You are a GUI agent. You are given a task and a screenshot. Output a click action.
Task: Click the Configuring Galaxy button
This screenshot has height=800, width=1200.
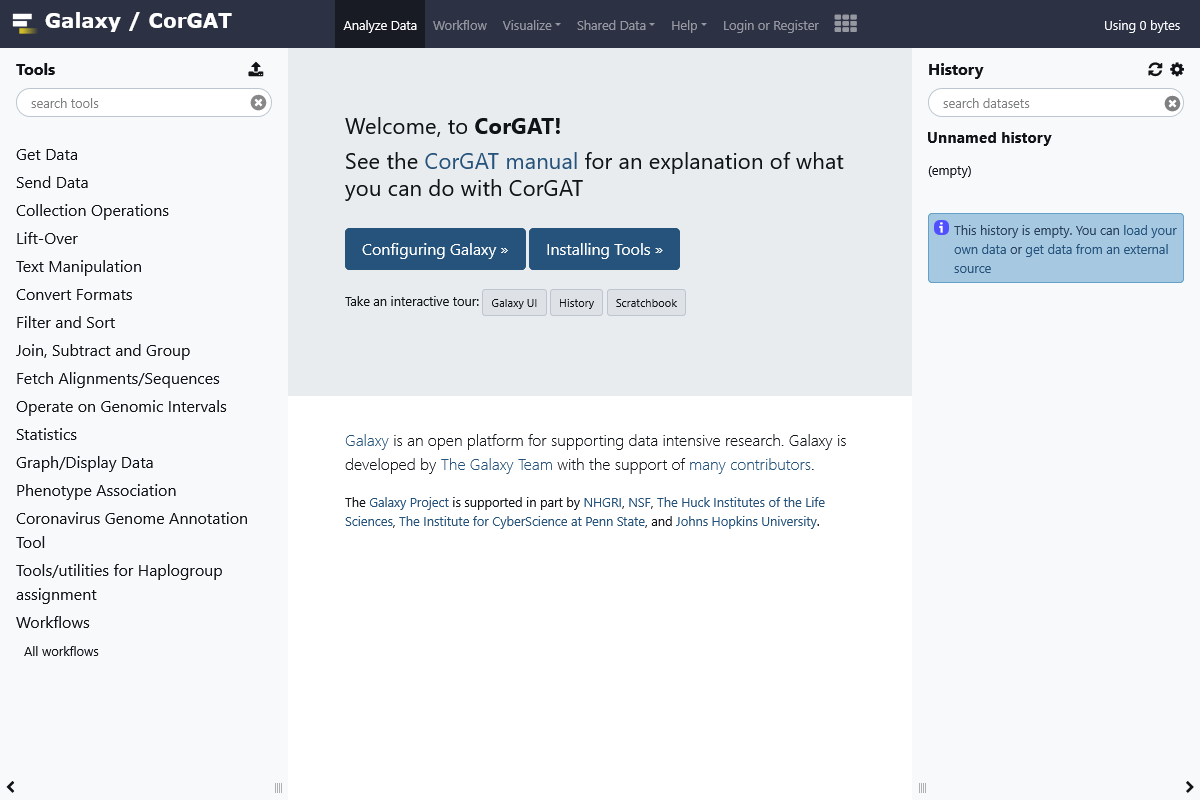435,249
